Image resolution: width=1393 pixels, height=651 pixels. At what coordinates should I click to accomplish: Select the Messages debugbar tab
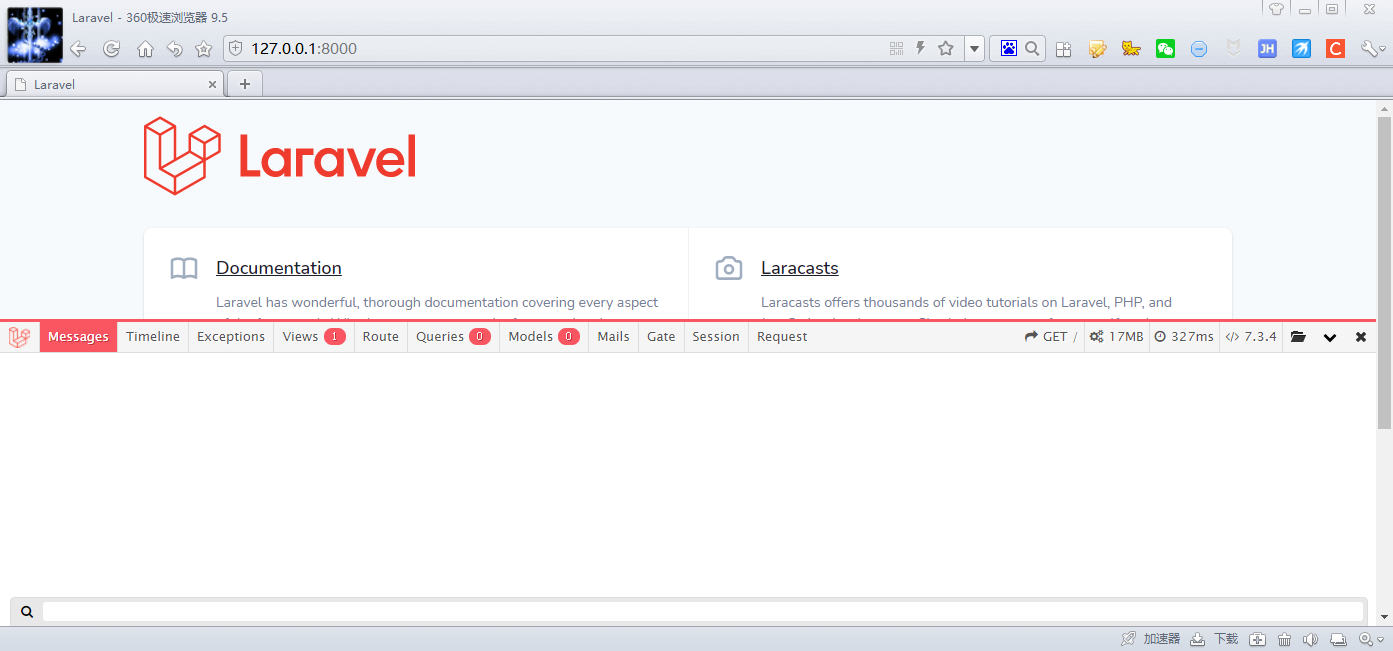pos(78,337)
